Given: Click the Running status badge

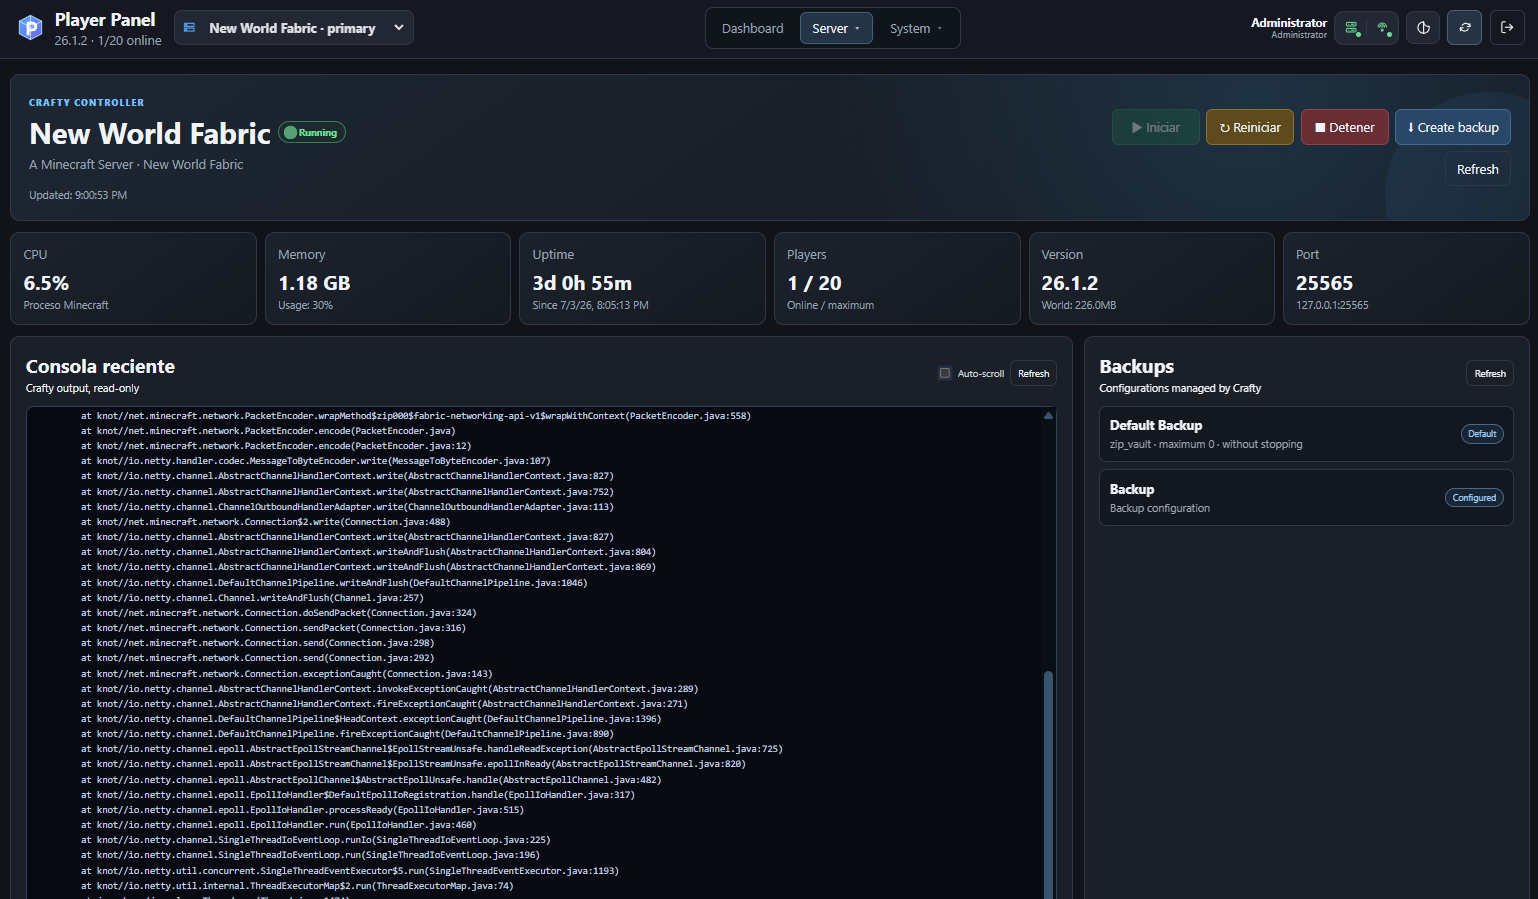Looking at the screenshot, I should point(312,132).
